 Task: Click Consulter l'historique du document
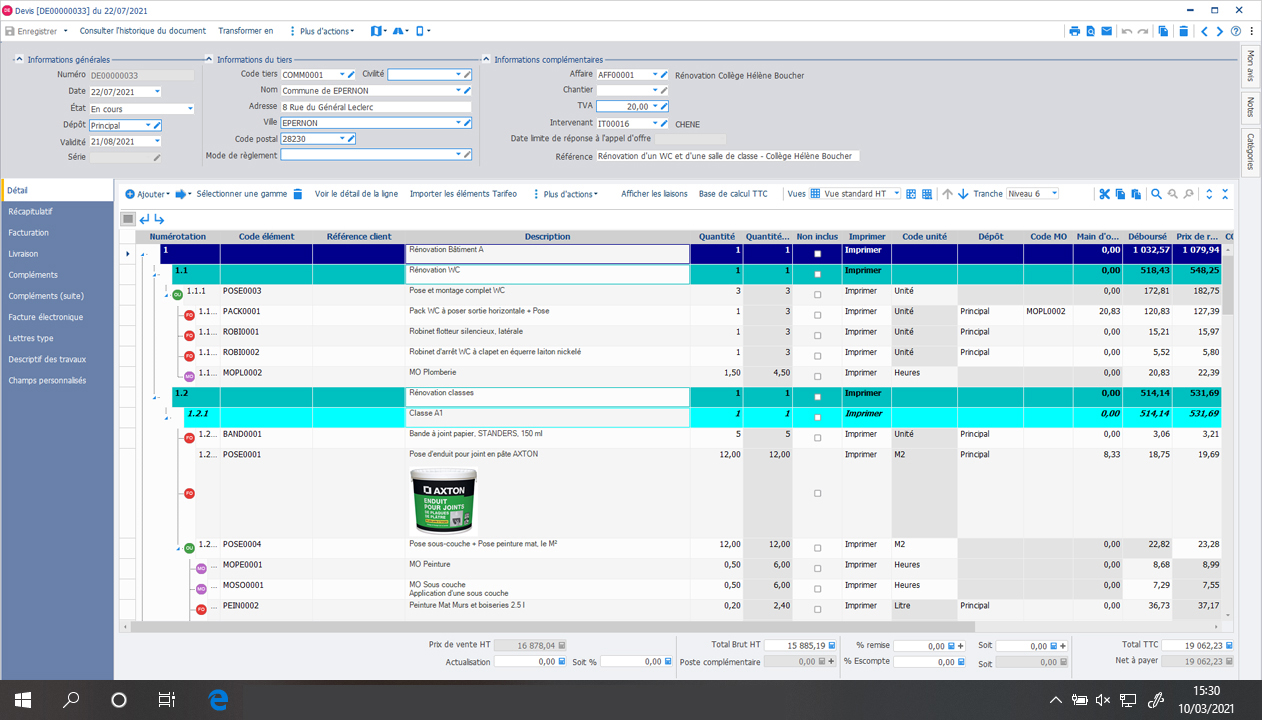click(143, 31)
